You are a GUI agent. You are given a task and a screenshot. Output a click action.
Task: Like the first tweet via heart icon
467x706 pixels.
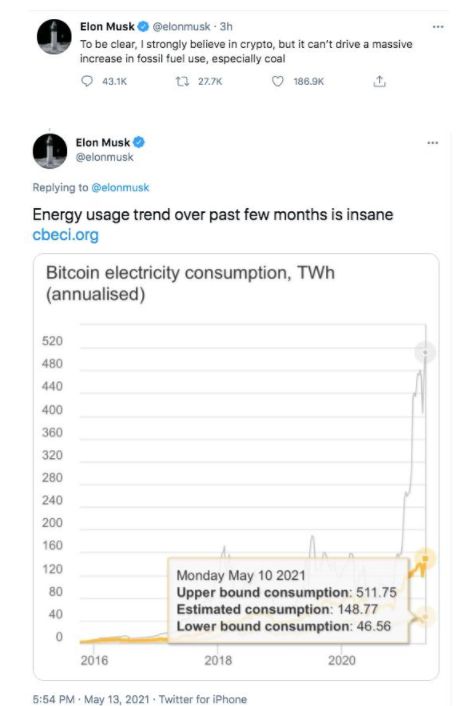point(278,81)
